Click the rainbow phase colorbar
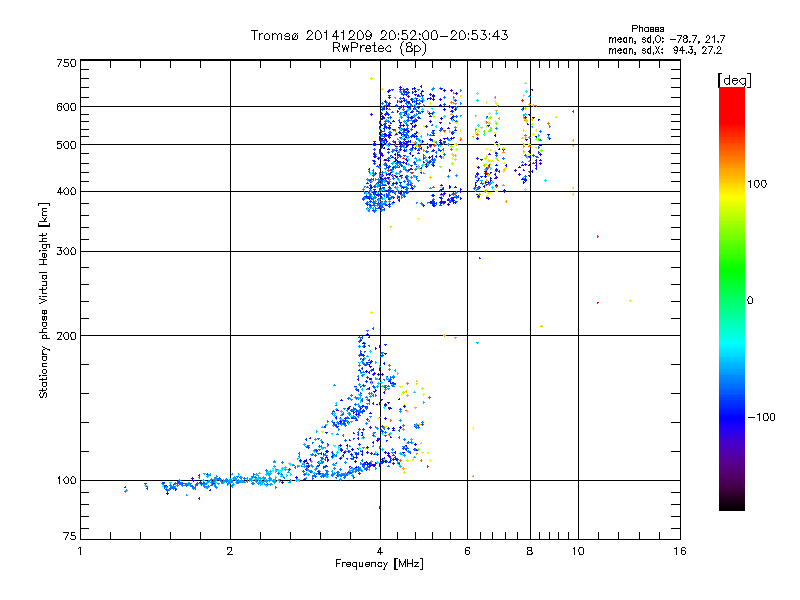 (x=732, y=299)
